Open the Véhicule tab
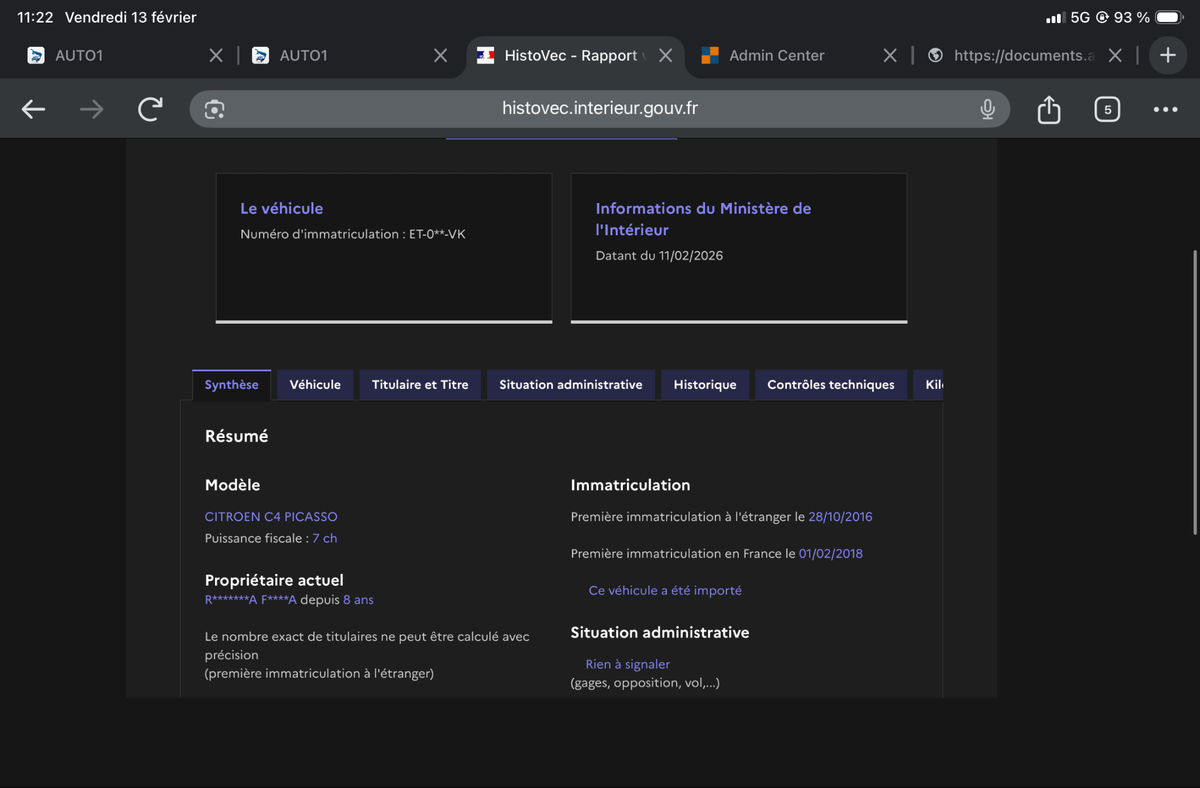 [315, 385]
